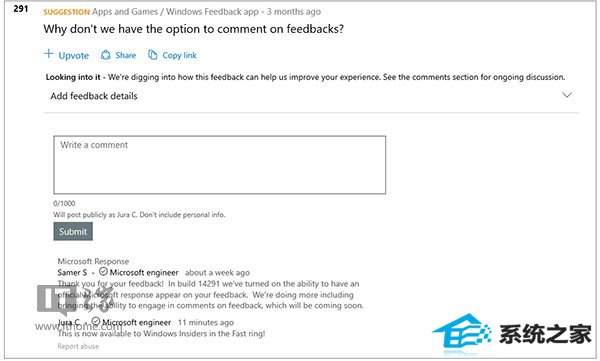Click the Report abuse link
Screen dimensions: 600x361
pos(78,346)
